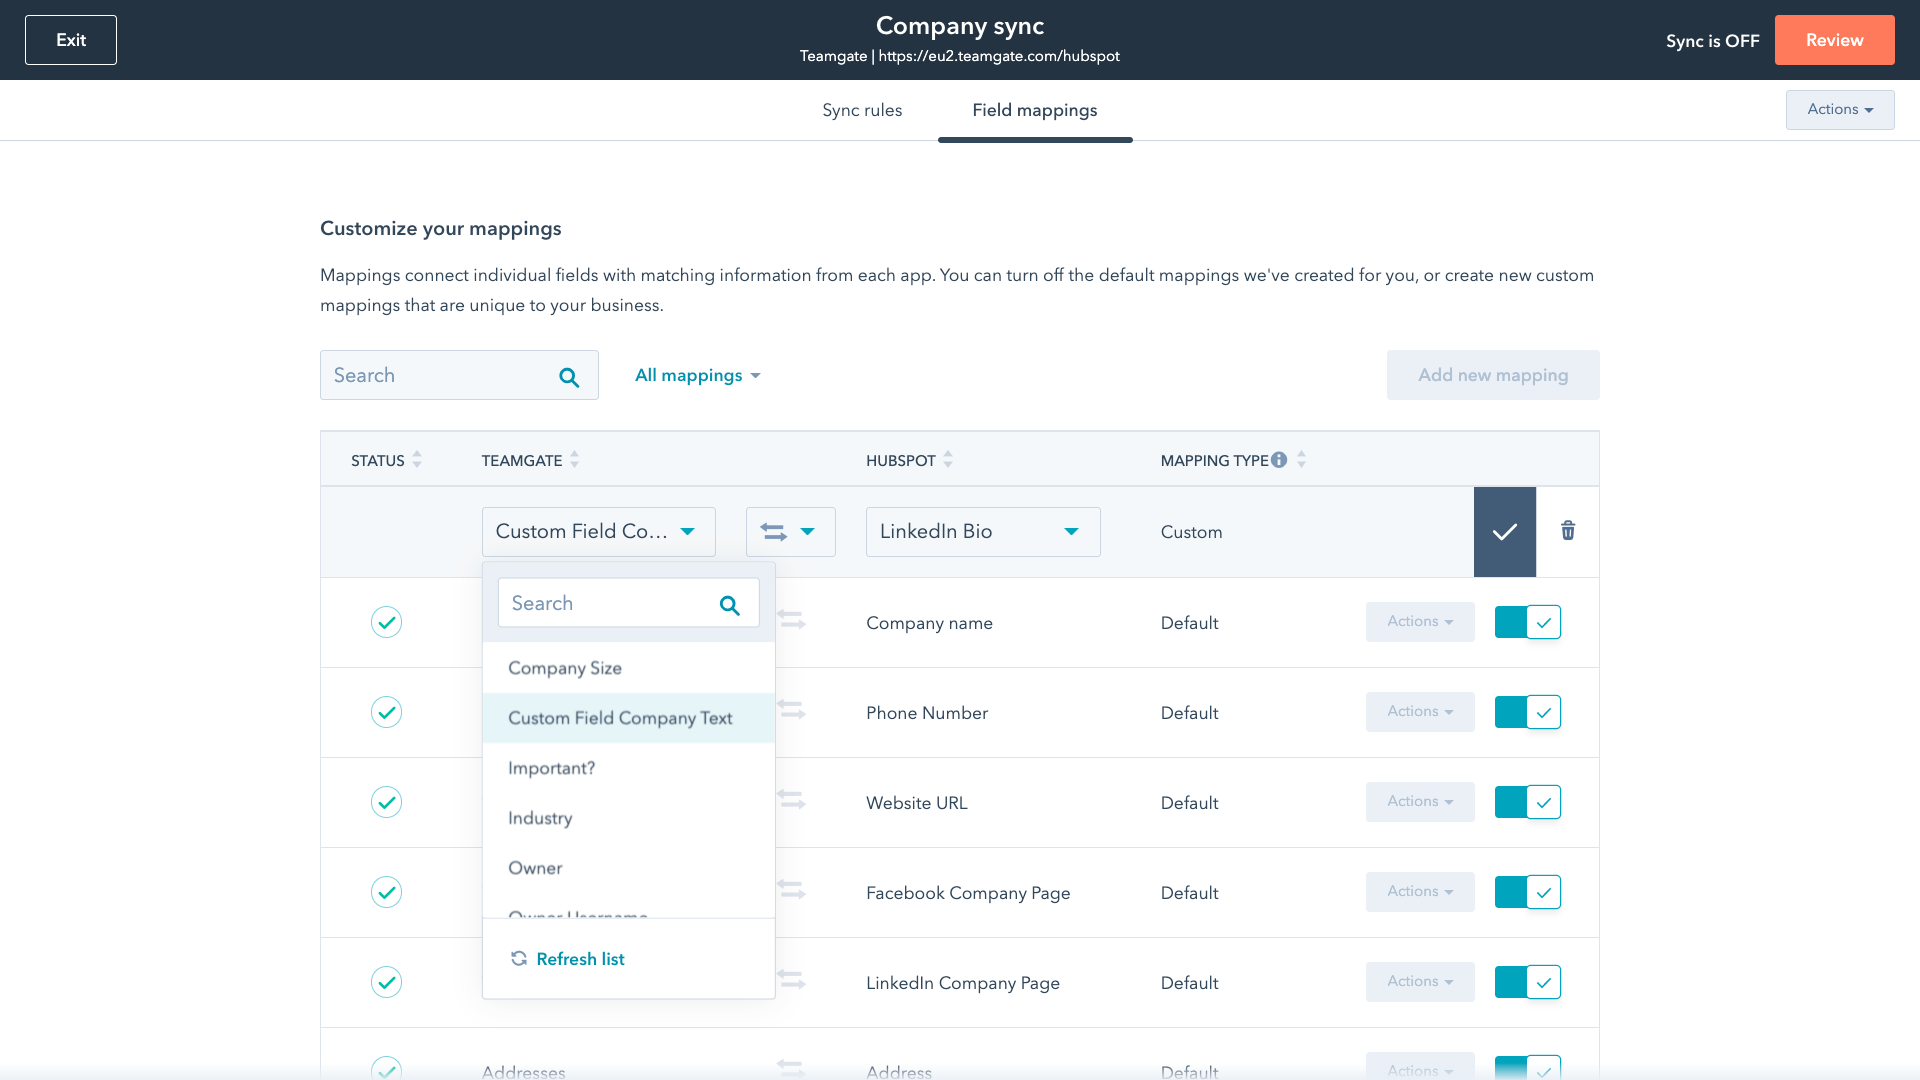The image size is (1920, 1080).
Task: Confirm mapping with the checkmark button
Action: point(1504,532)
